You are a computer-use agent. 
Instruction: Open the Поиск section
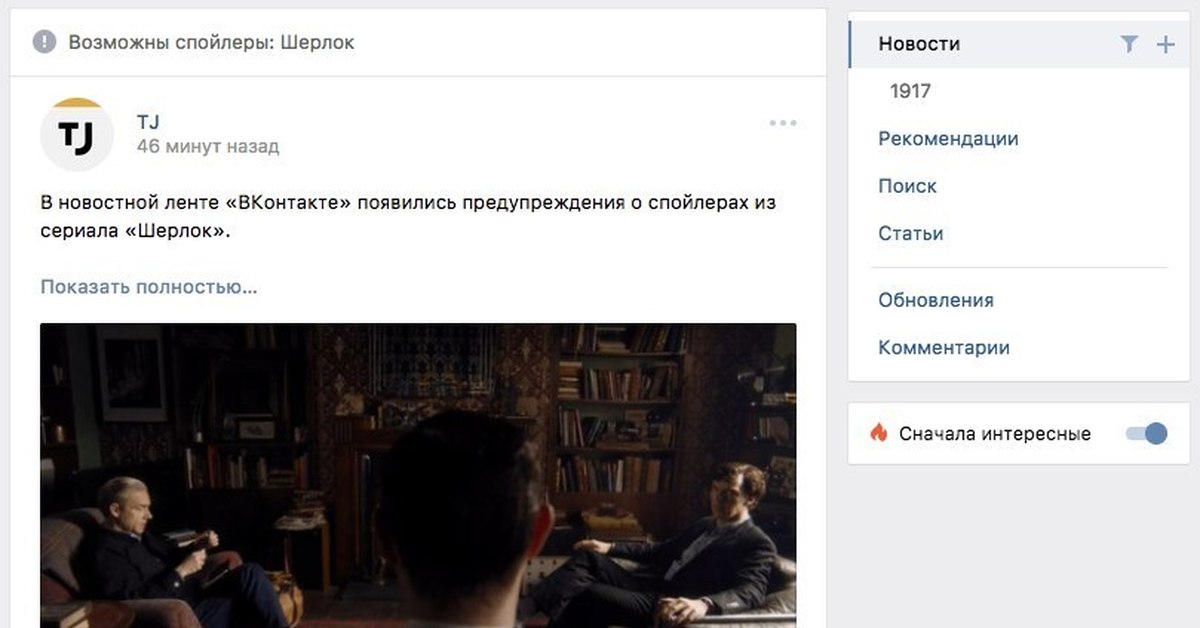pos(907,186)
